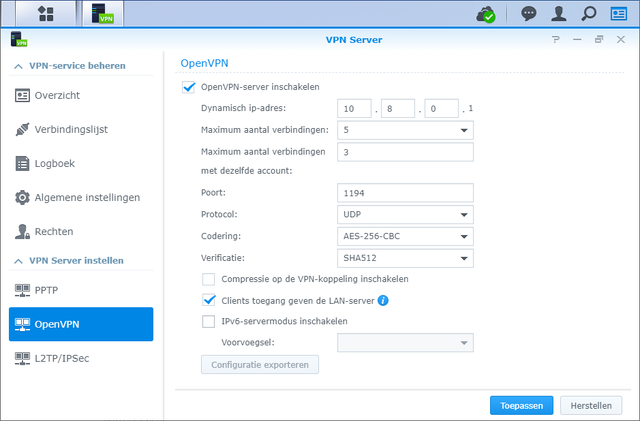Image resolution: width=640 pixels, height=421 pixels.
Task: Enable IPv6-servermodus inschakelen checkbox
Action: (x=209, y=321)
